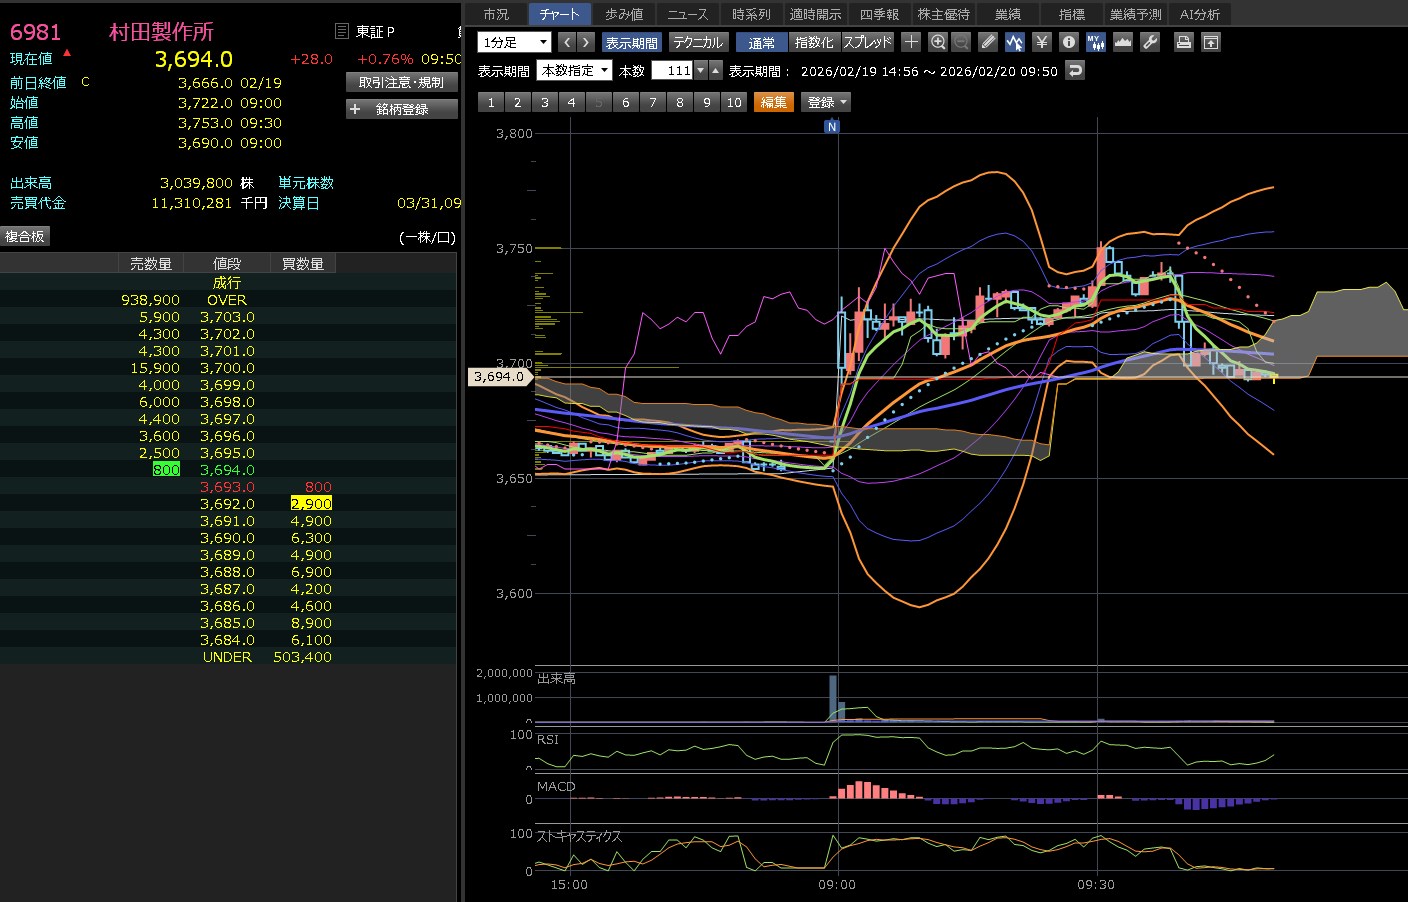The width and height of the screenshot is (1408, 902).
Task: Toggle 指数化 chart mode
Action: coord(813,42)
